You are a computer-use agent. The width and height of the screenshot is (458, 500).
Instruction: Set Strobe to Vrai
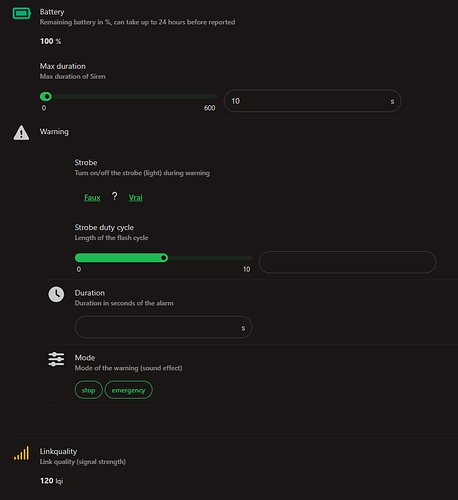click(x=135, y=197)
